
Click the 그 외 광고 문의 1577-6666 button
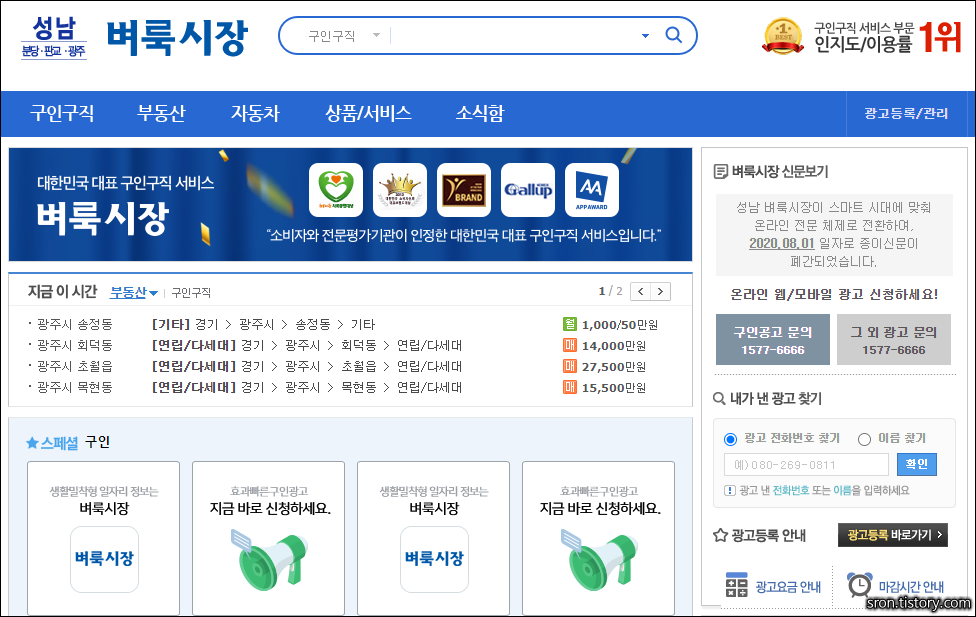(x=893, y=339)
